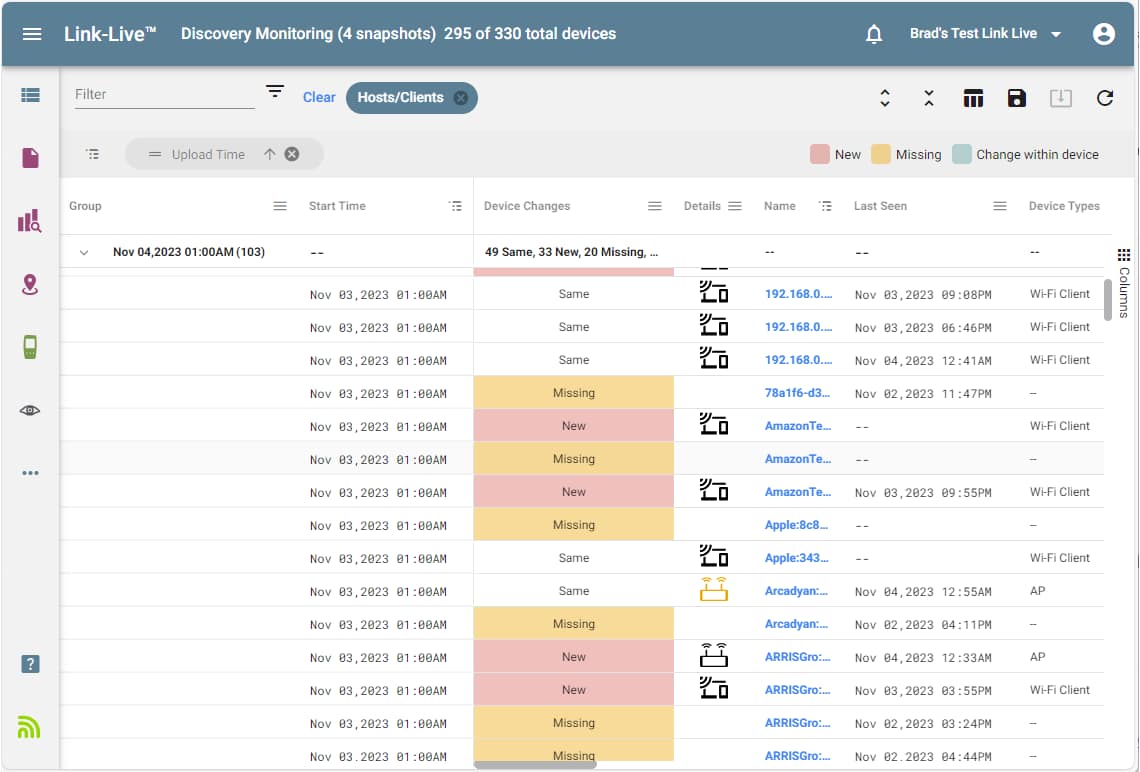
Task: Open Brad's Test Link Live organization dropdown
Action: [x=985, y=34]
